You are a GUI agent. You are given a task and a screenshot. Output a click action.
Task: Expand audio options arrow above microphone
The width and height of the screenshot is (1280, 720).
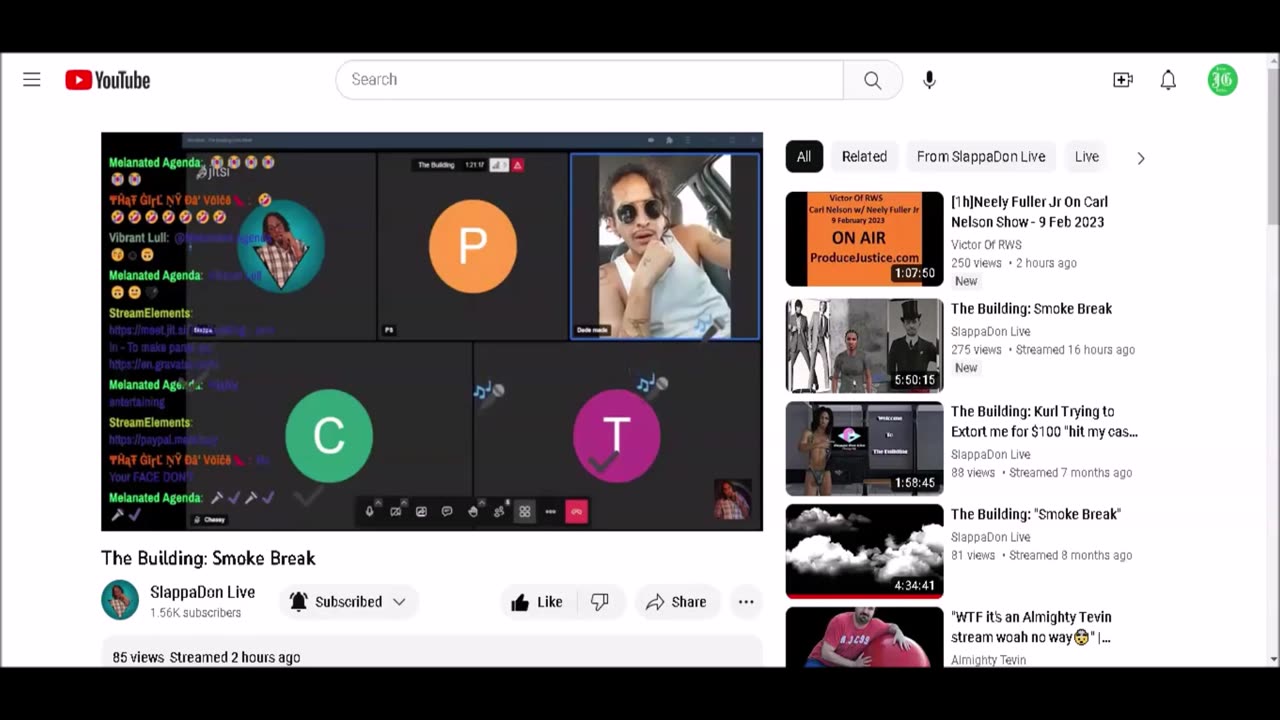tap(378, 503)
